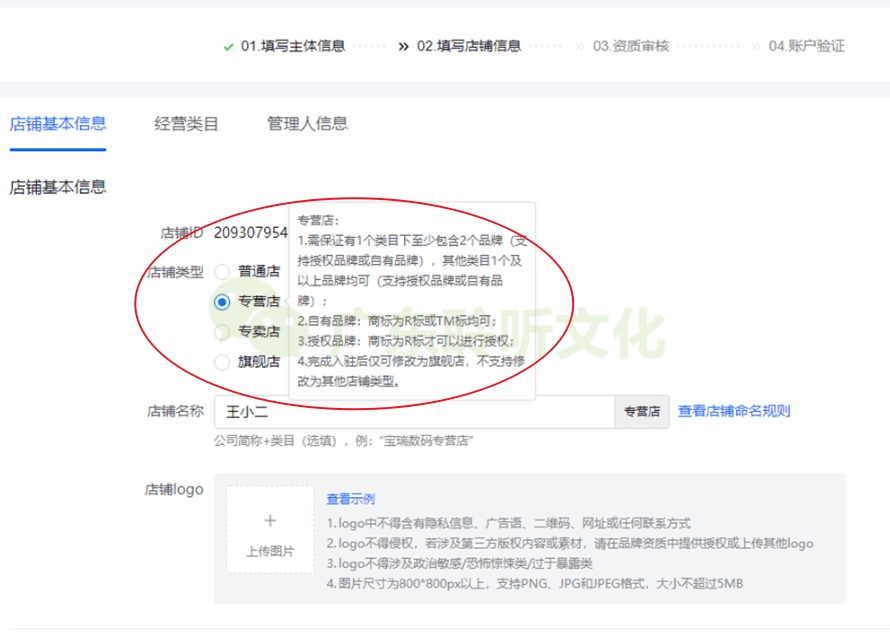This screenshot has width=890, height=633.
Task: Go back to step 01.填写主体信息
Action: click(292, 46)
